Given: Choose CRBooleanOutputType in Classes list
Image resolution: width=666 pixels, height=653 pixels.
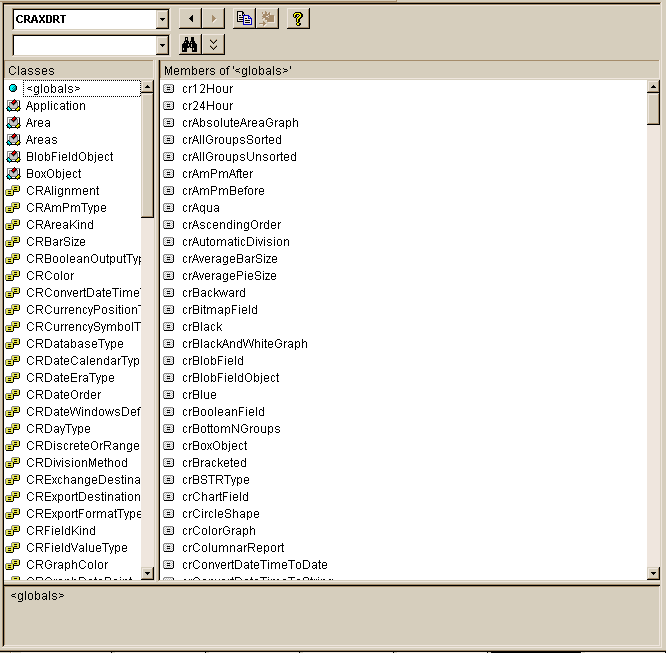Looking at the screenshot, I should (83, 259).
